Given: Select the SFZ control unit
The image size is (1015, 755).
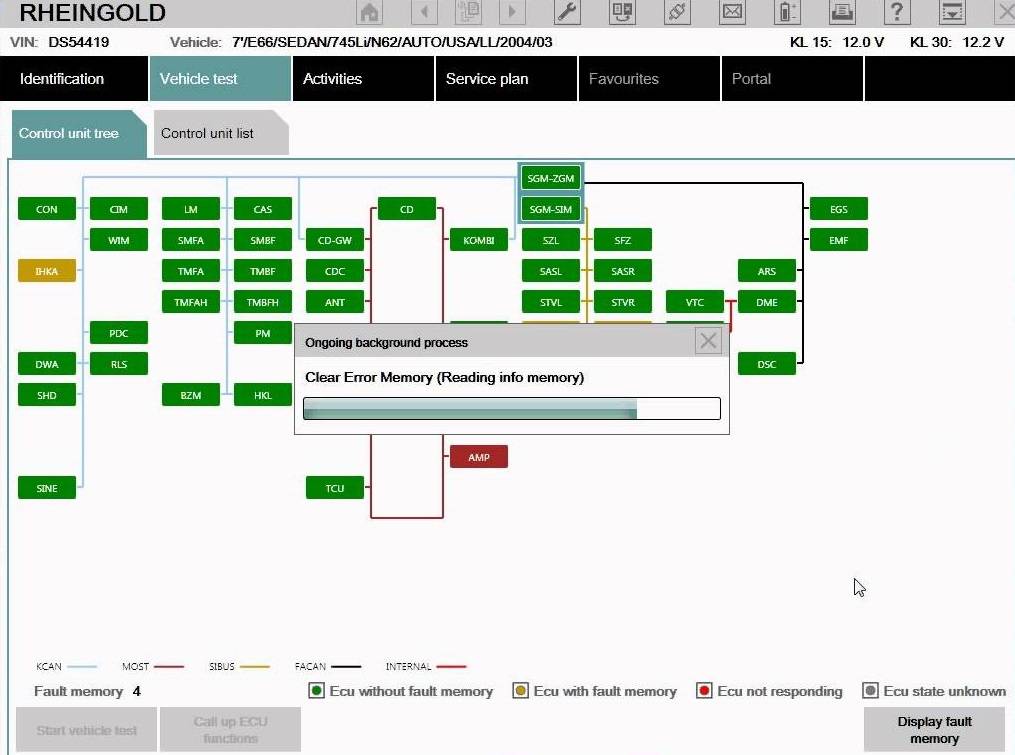Looking at the screenshot, I should pos(623,240).
